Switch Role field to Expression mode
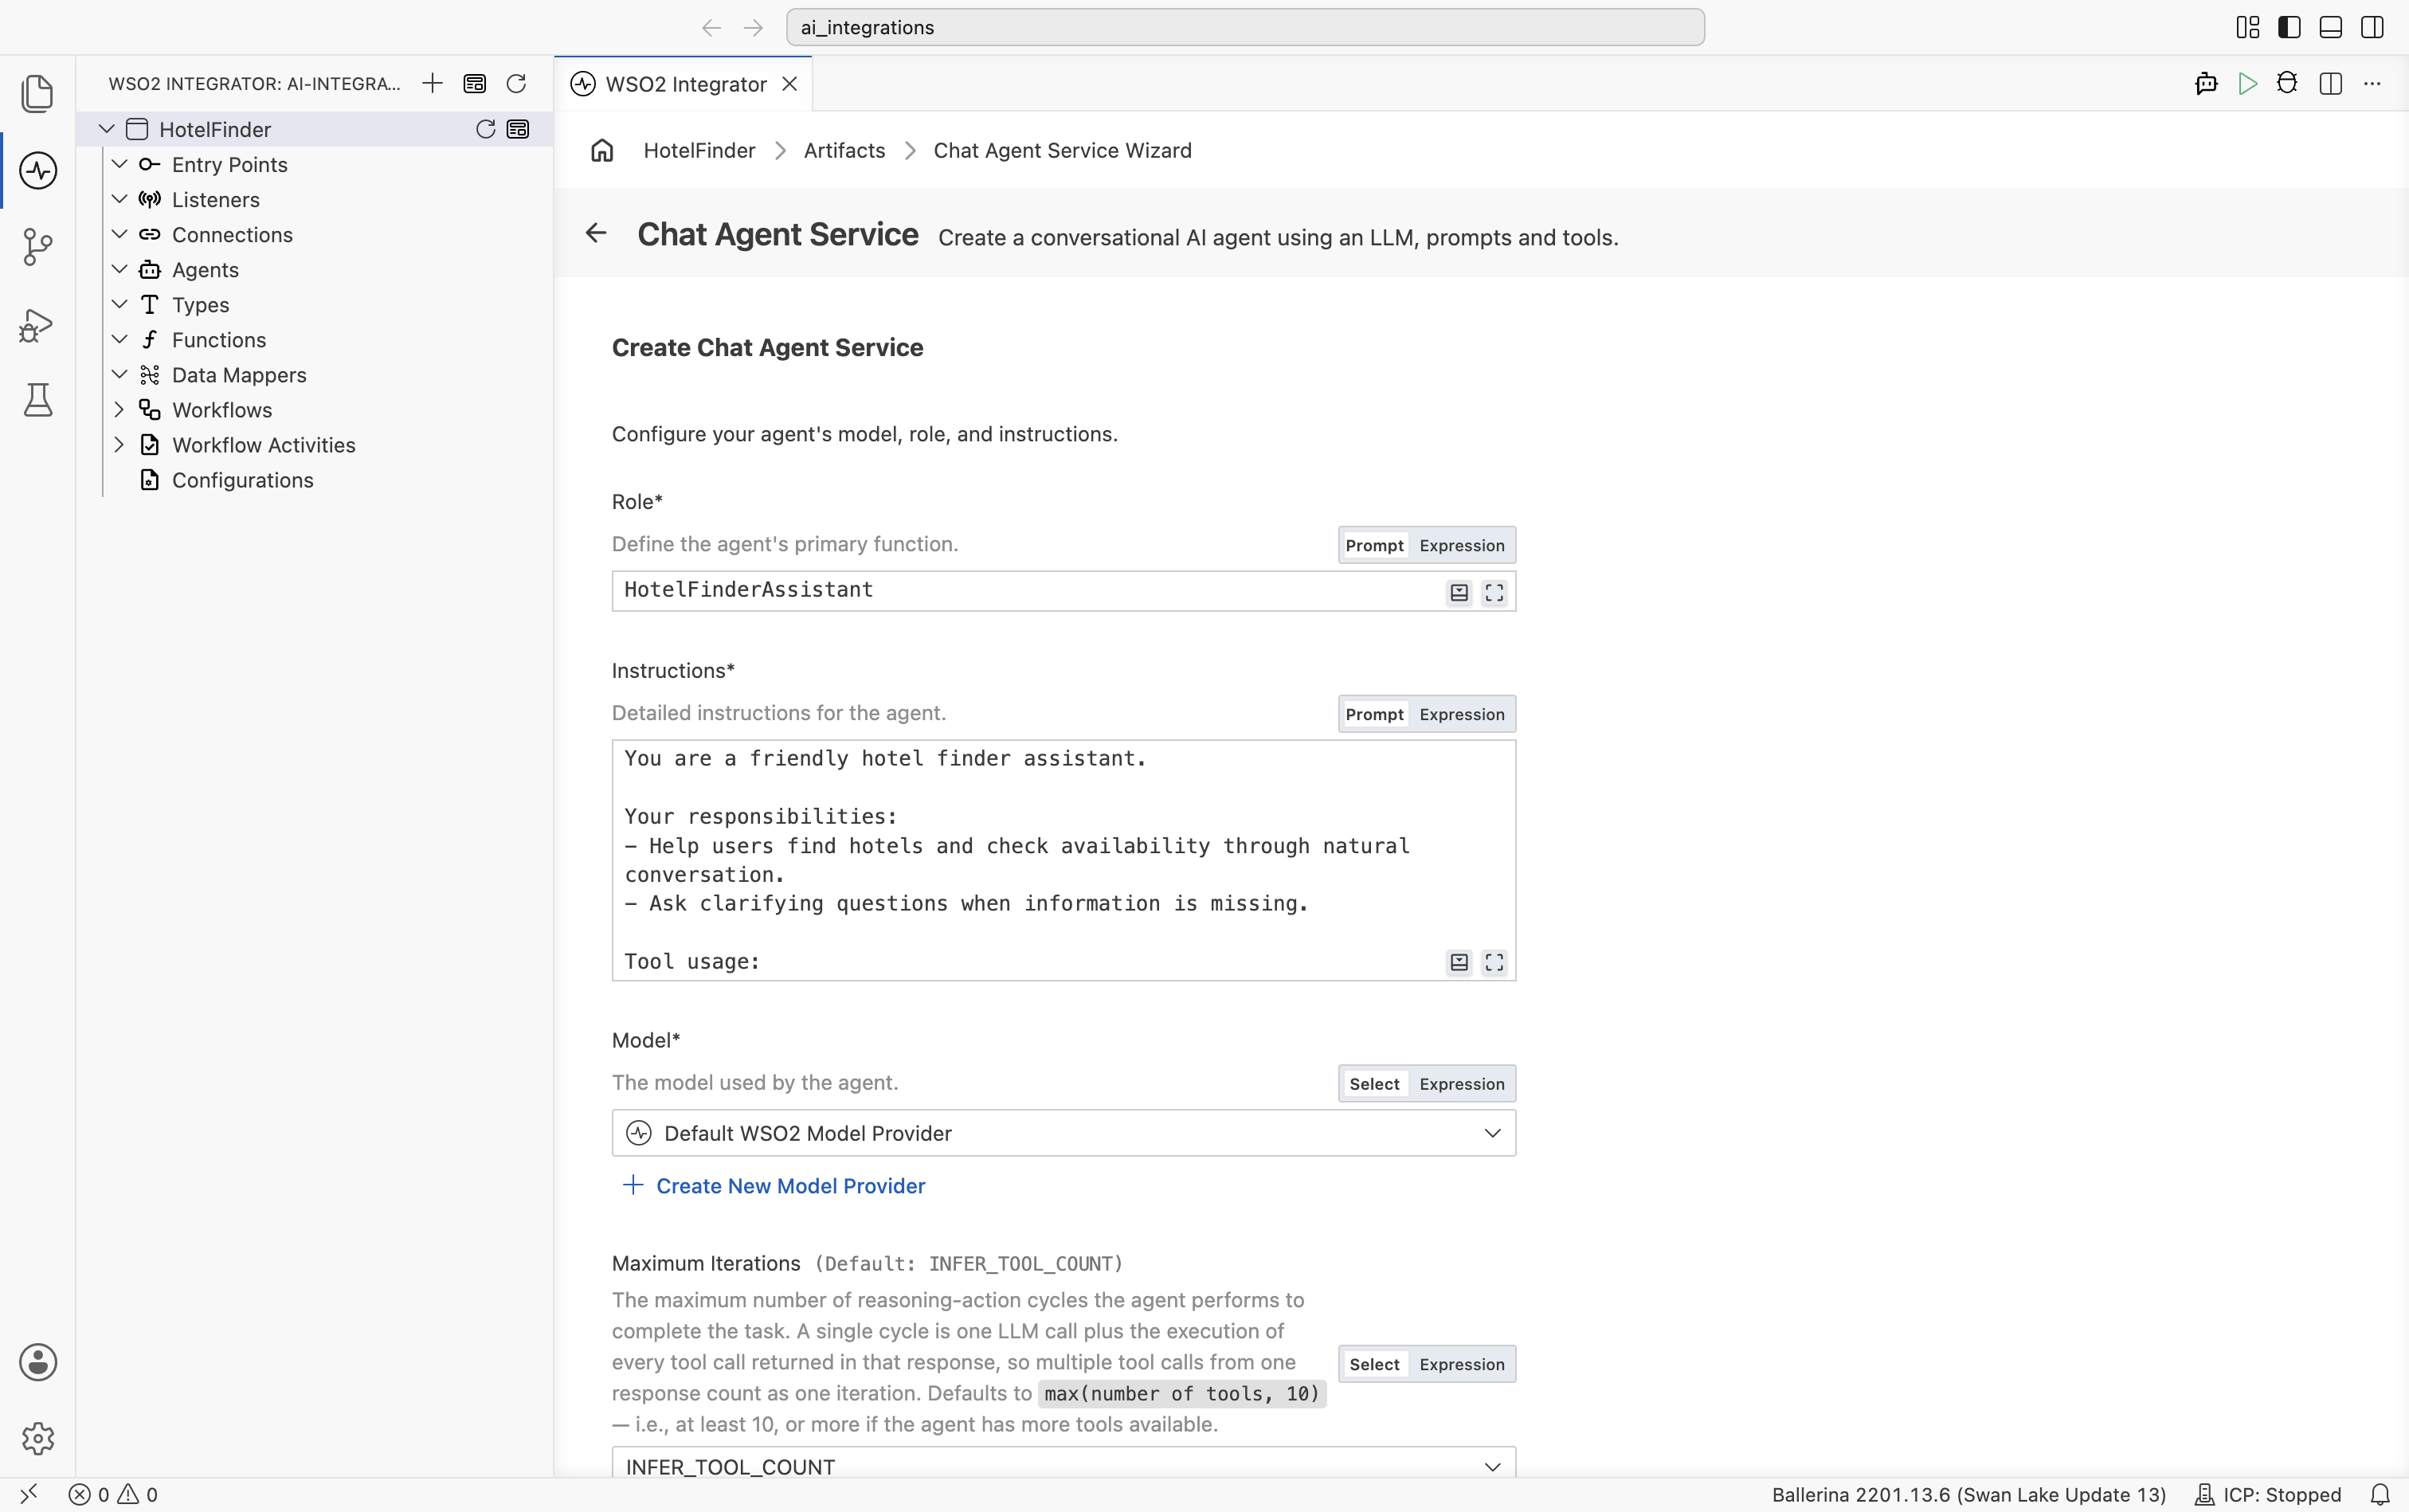Screen dimensions: 2409x1512 point(1461,545)
